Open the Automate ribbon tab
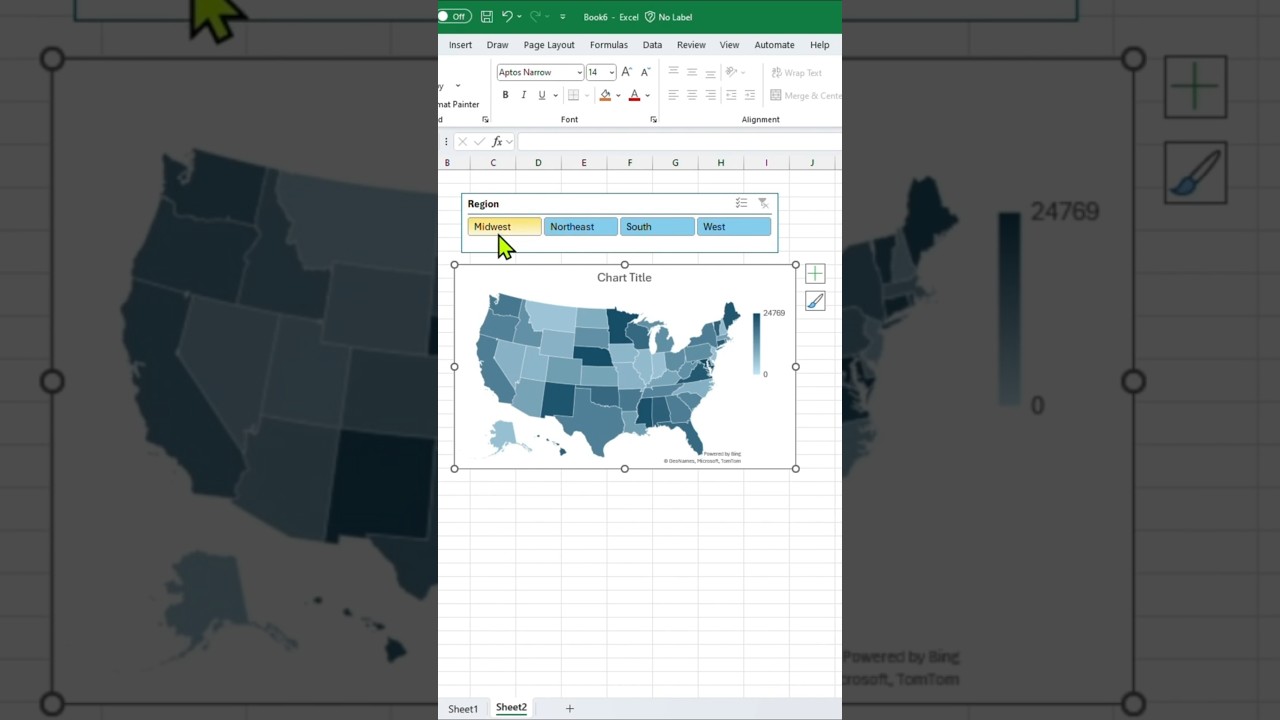The image size is (1280, 720). (x=774, y=45)
